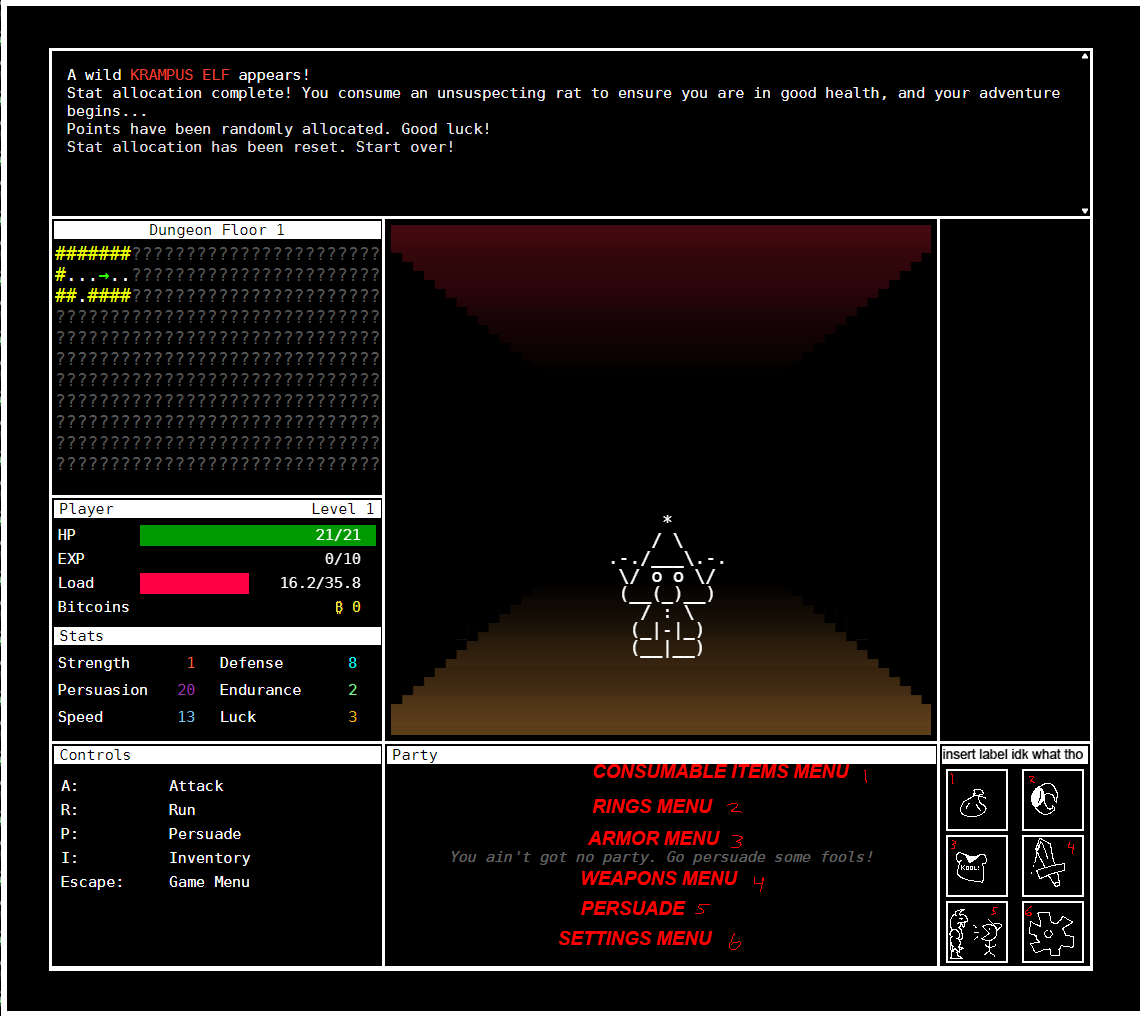Click the "Points have been randomly allocated" log line
This screenshot has height=1016, width=1146.
click(x=278, y=129)
